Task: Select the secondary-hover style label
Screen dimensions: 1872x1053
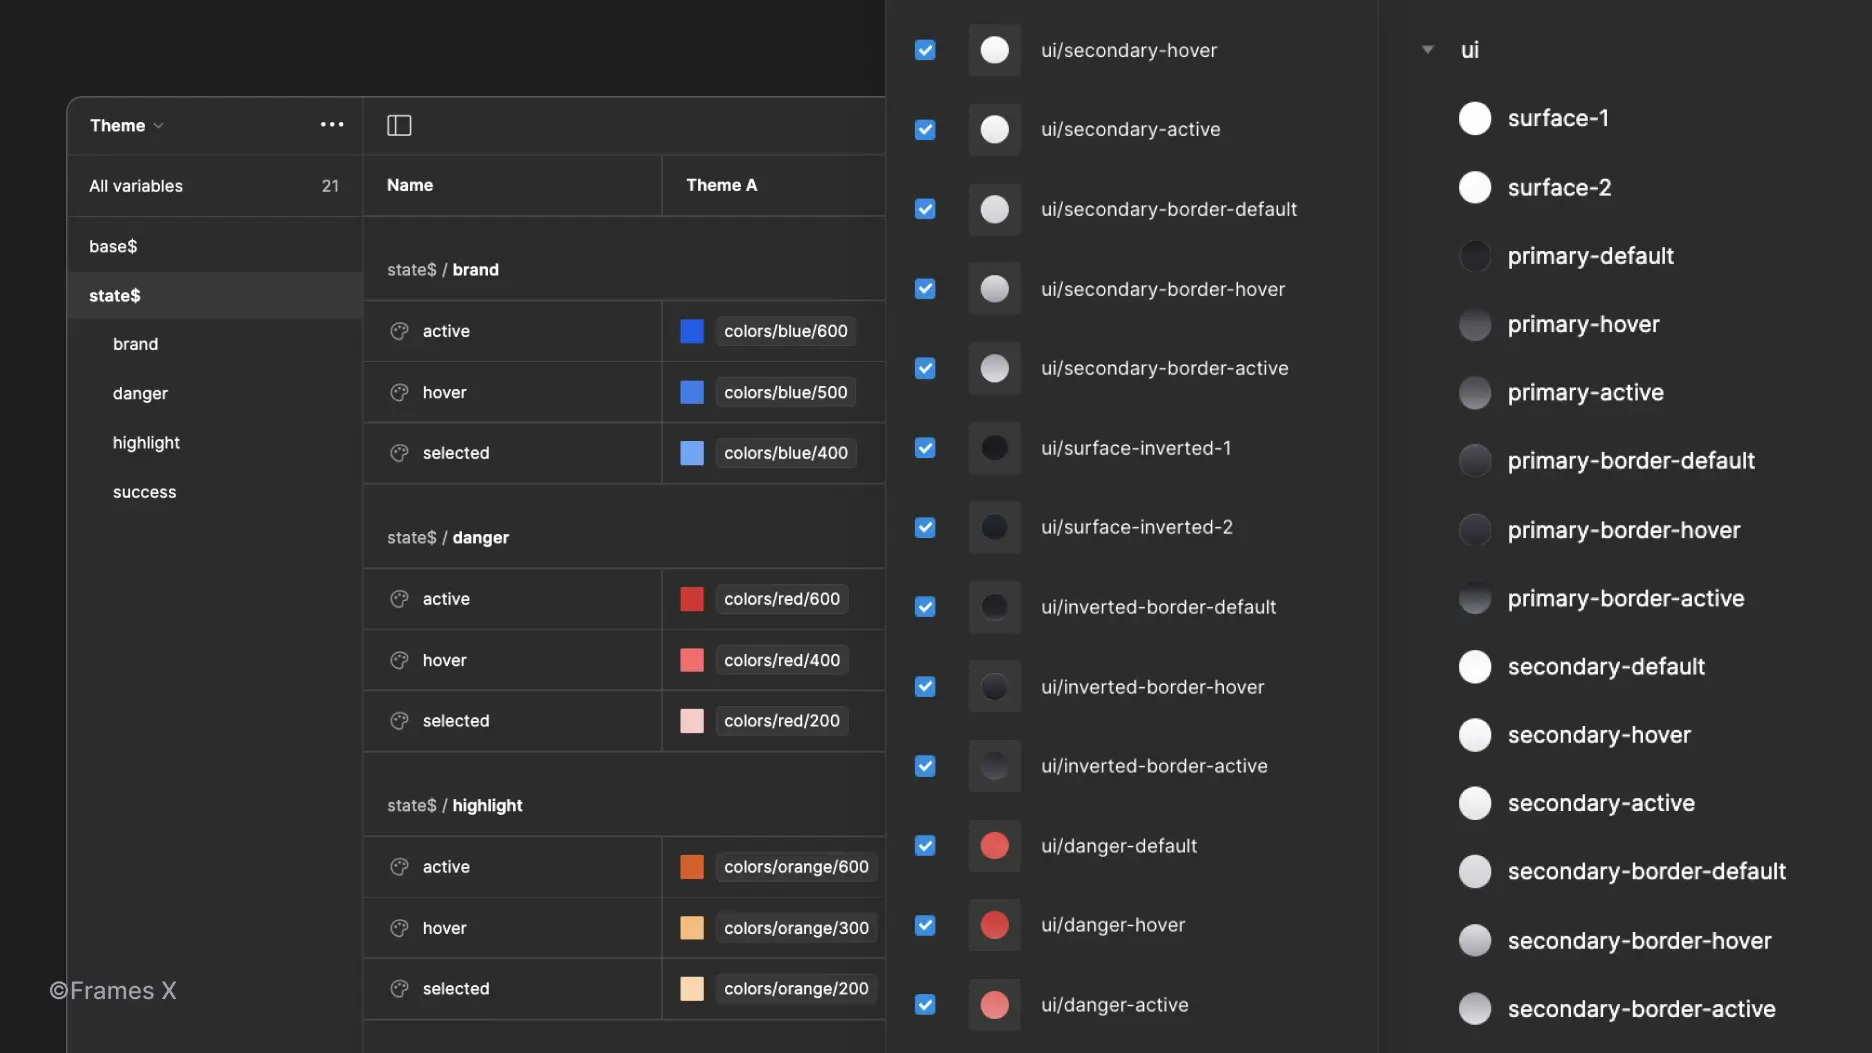Action: point(1599,735)
